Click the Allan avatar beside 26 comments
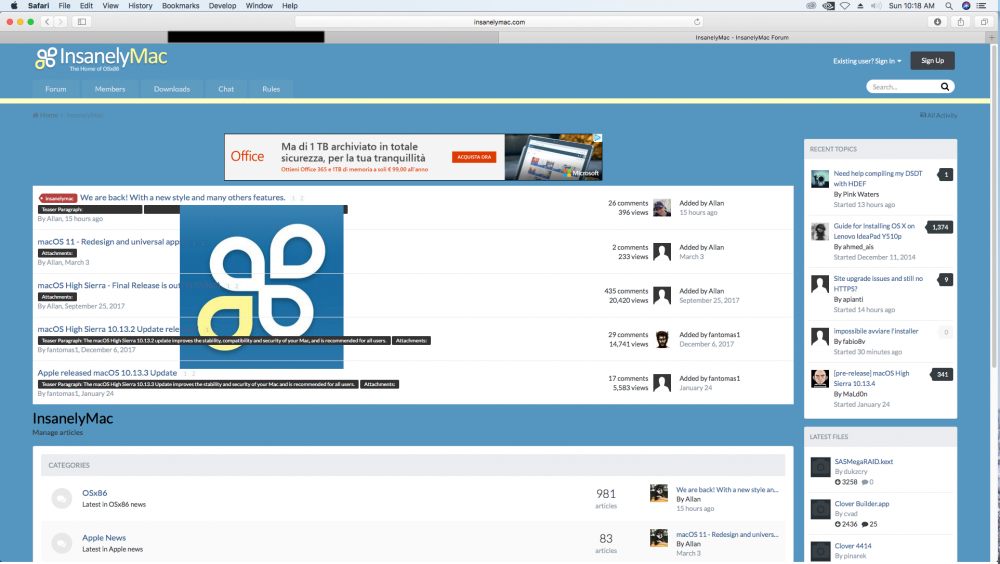Viewport: 1000px width, 564px height. (662, 208)
